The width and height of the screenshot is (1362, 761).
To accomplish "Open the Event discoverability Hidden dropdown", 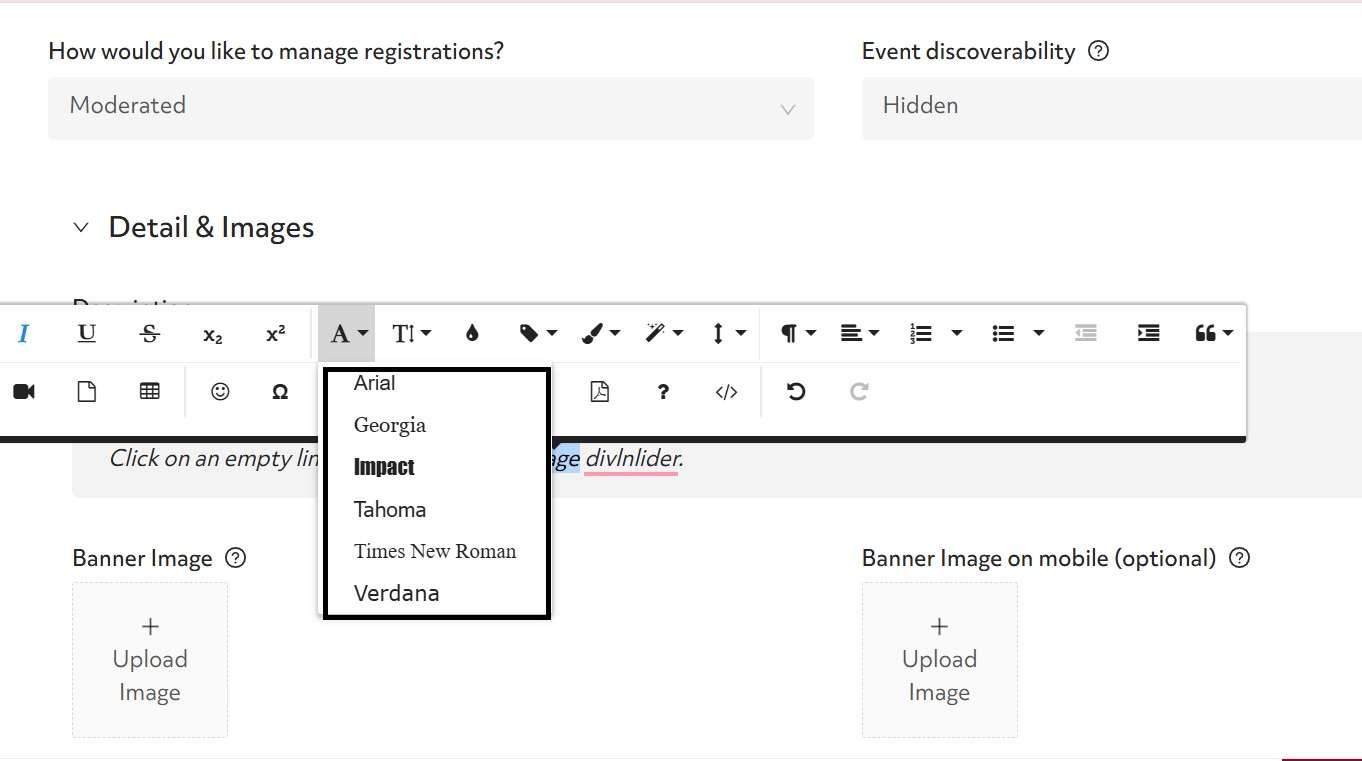I will coord(1112,108).
